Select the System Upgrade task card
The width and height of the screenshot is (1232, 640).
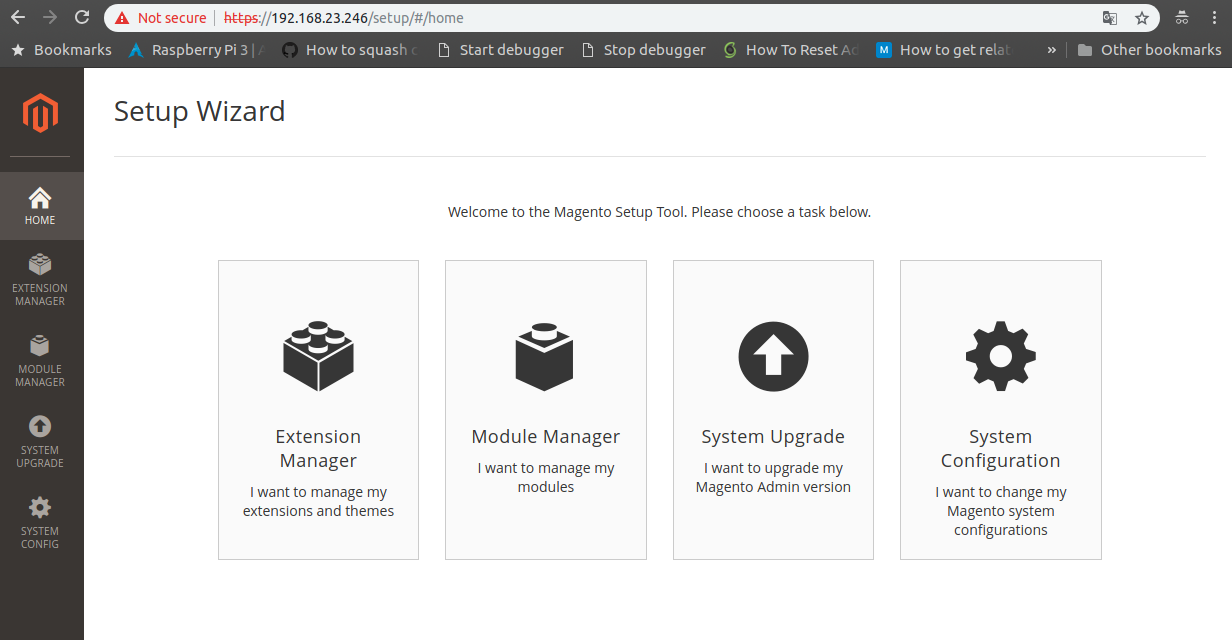(x=773, y=409)
